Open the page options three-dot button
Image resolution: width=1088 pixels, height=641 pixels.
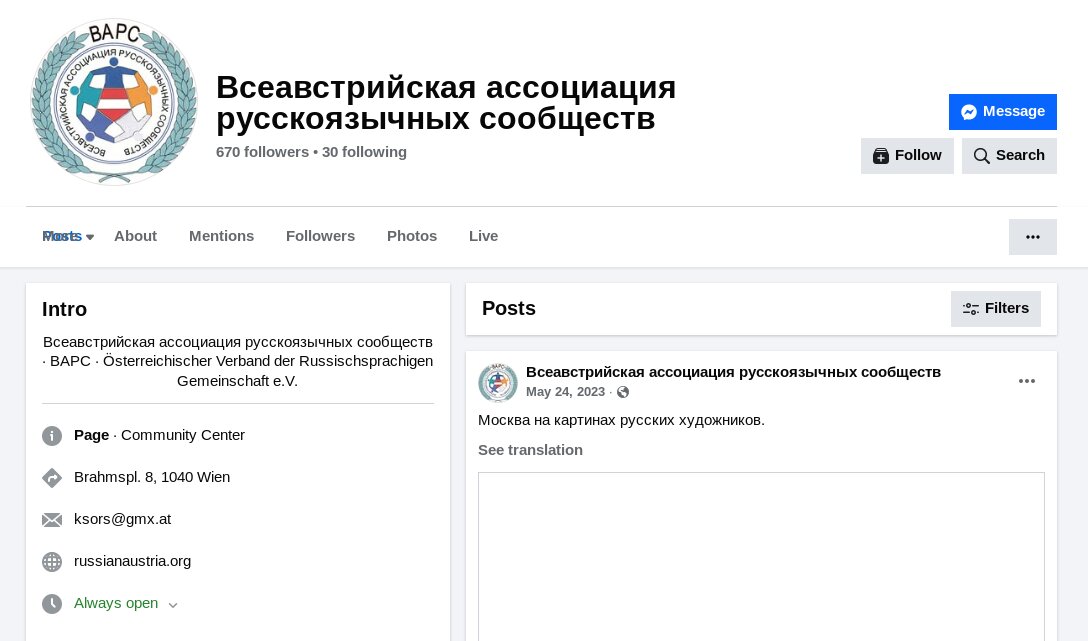(1032, 237)
